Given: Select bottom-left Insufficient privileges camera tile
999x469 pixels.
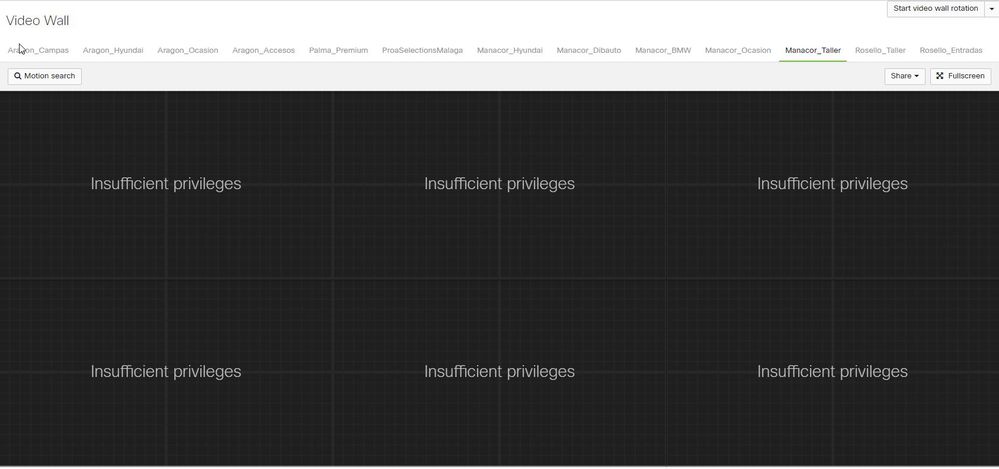Looking at the screenshot, I should pyautogui.click(x=166, y=372).
